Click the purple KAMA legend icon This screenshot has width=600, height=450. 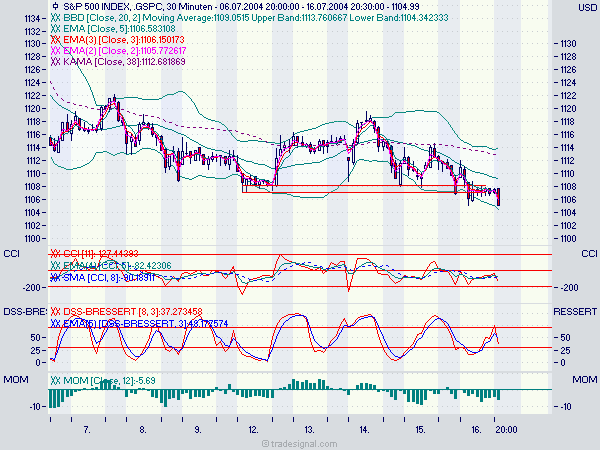55,62
